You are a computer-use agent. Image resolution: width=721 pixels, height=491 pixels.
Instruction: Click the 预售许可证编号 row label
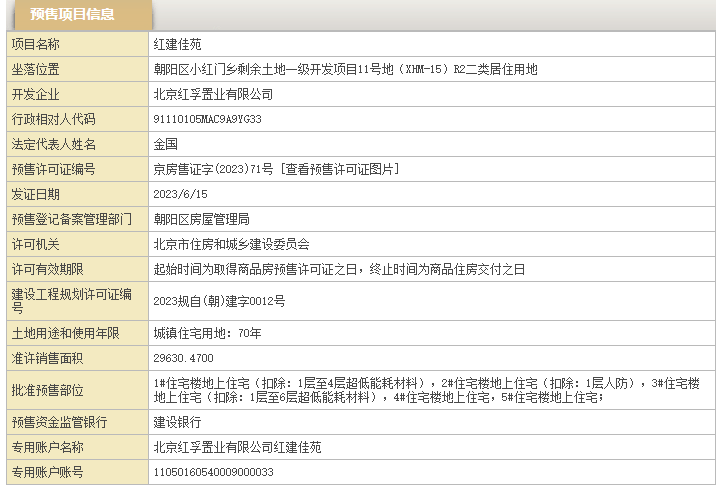tap(53, 169)
